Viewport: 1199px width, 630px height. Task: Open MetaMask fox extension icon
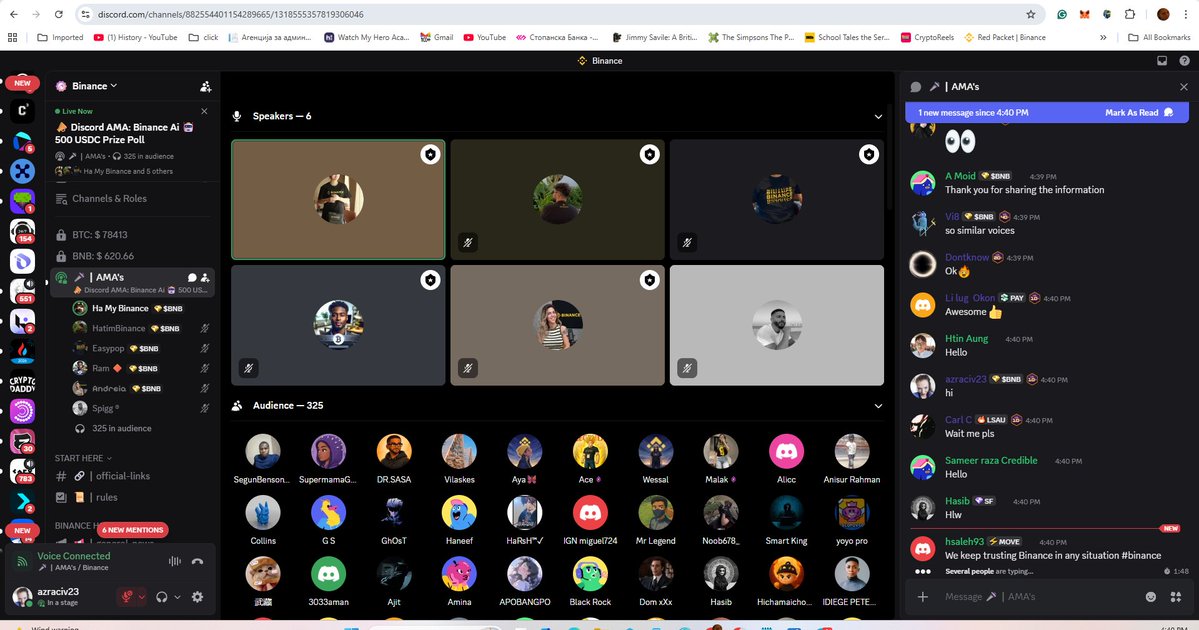1084,15
